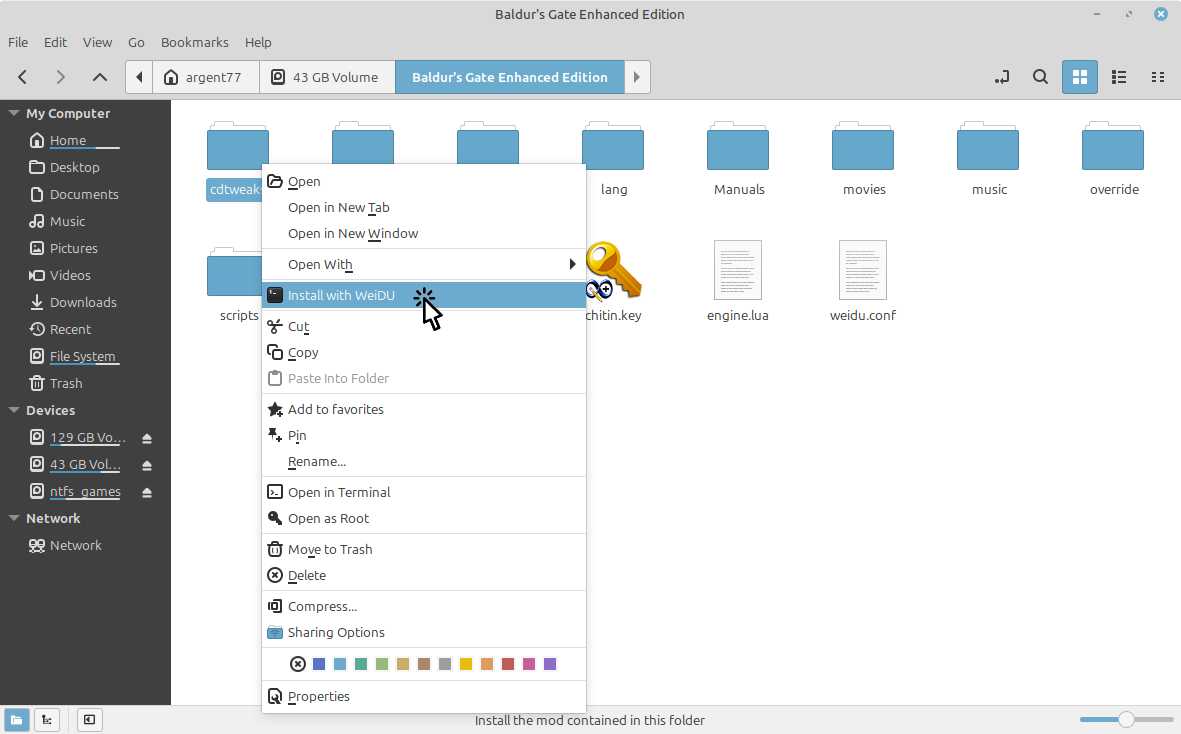The width and height of the screenshot is (1181, 734).
Task: Open the Go menu
Action: (x=136, y=42)
